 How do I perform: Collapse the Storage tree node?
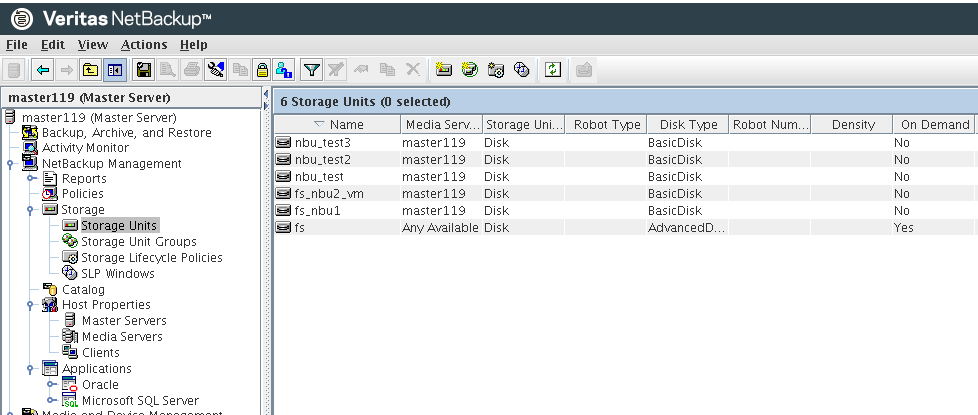click(x=32, y=210)
